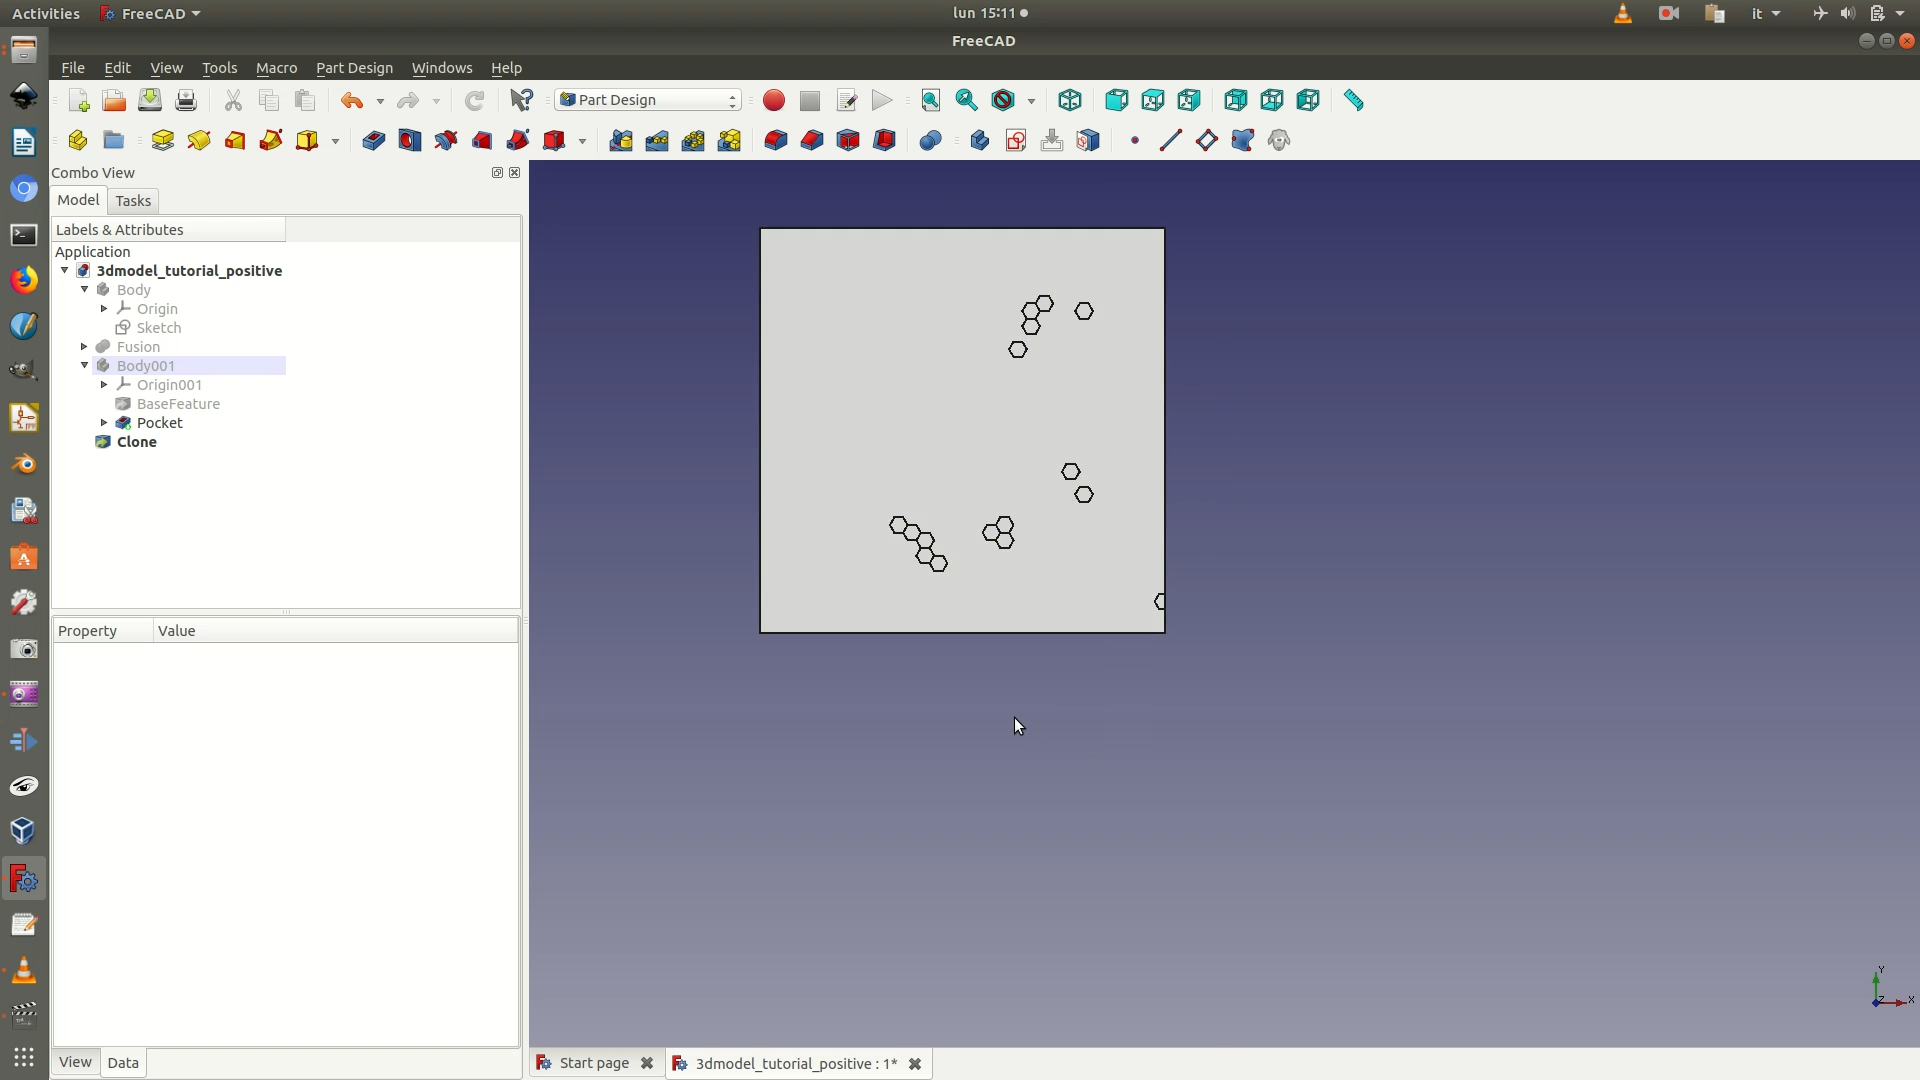Screen dimensions: 1920x1080
Task: Start macro recording red button
Action: point(774,100)
